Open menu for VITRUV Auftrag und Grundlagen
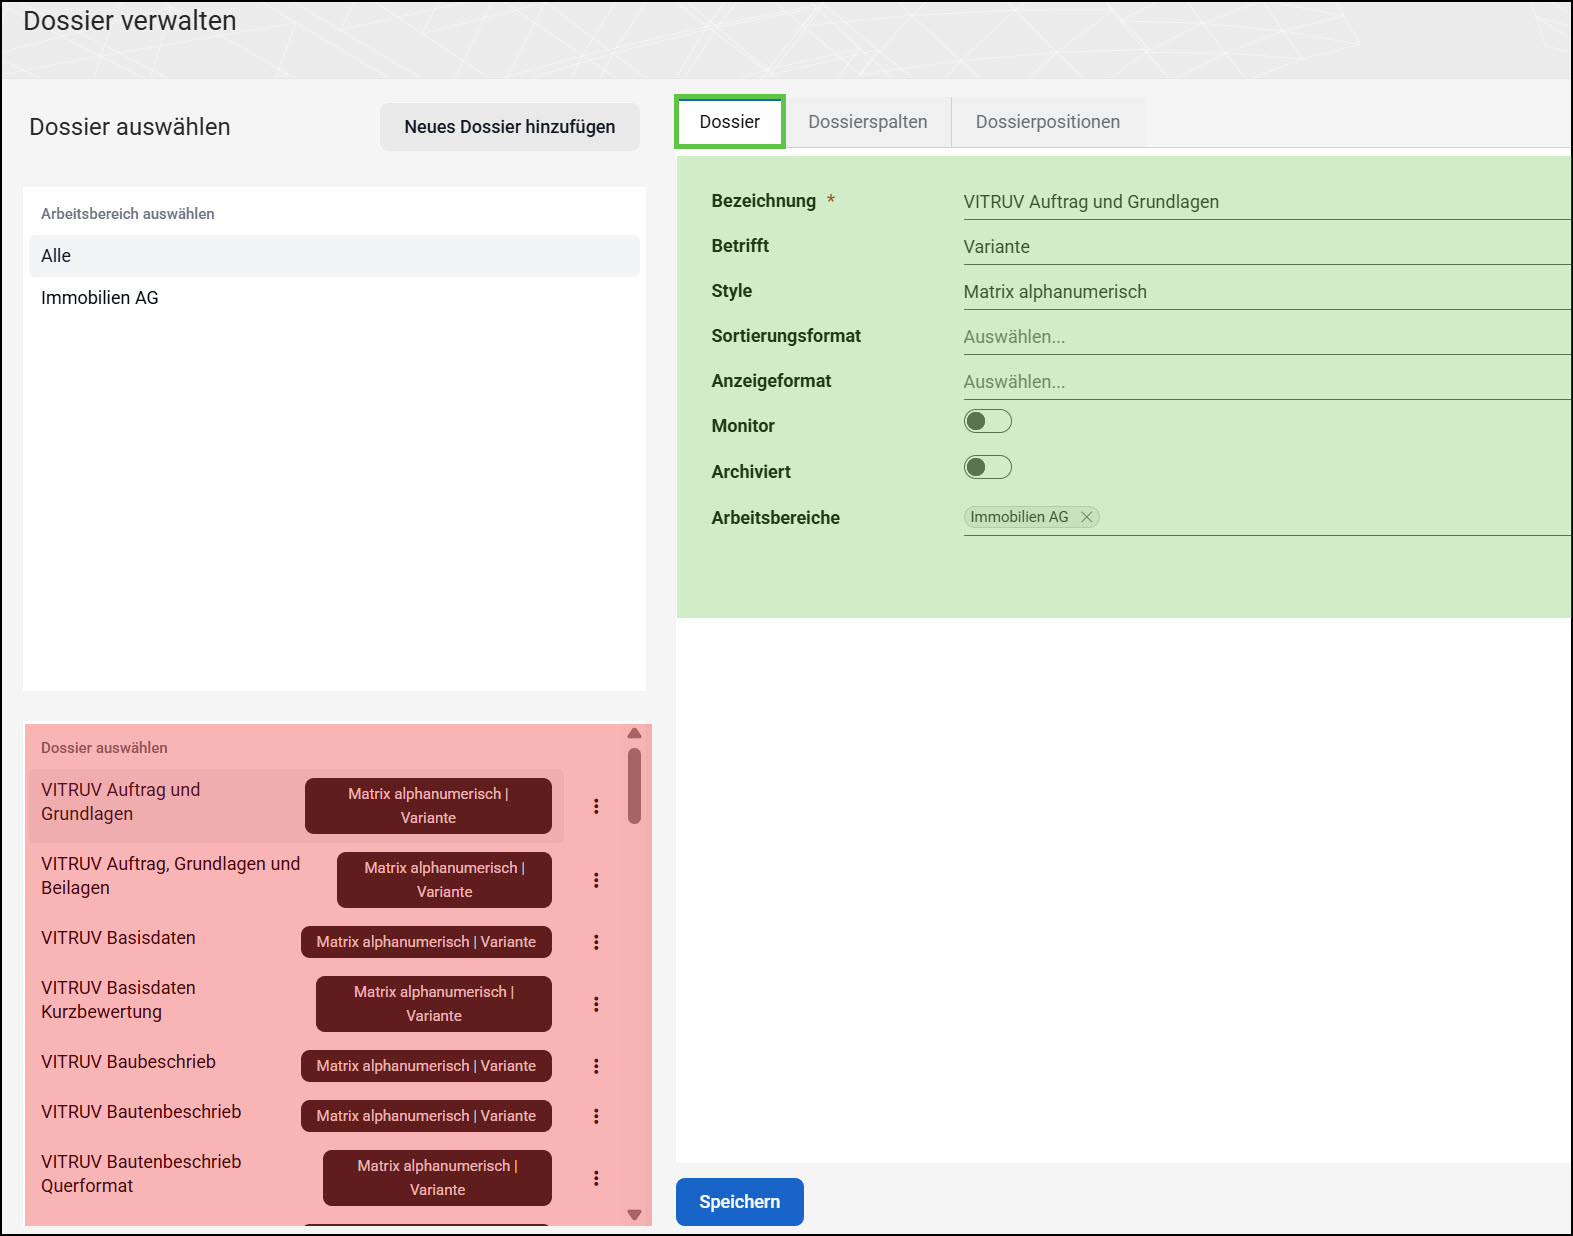 pos(596,806)
